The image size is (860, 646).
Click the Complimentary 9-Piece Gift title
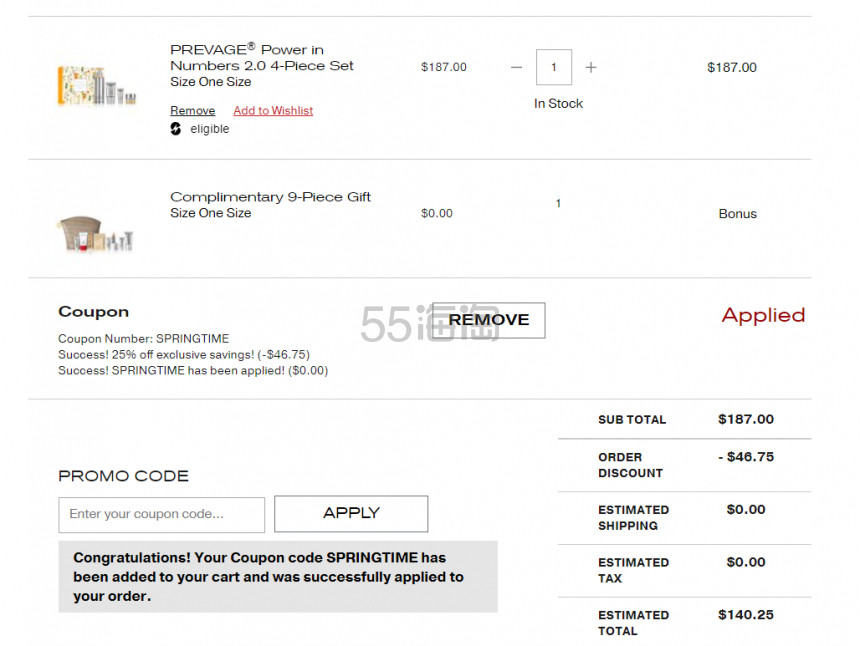point(270,197)
